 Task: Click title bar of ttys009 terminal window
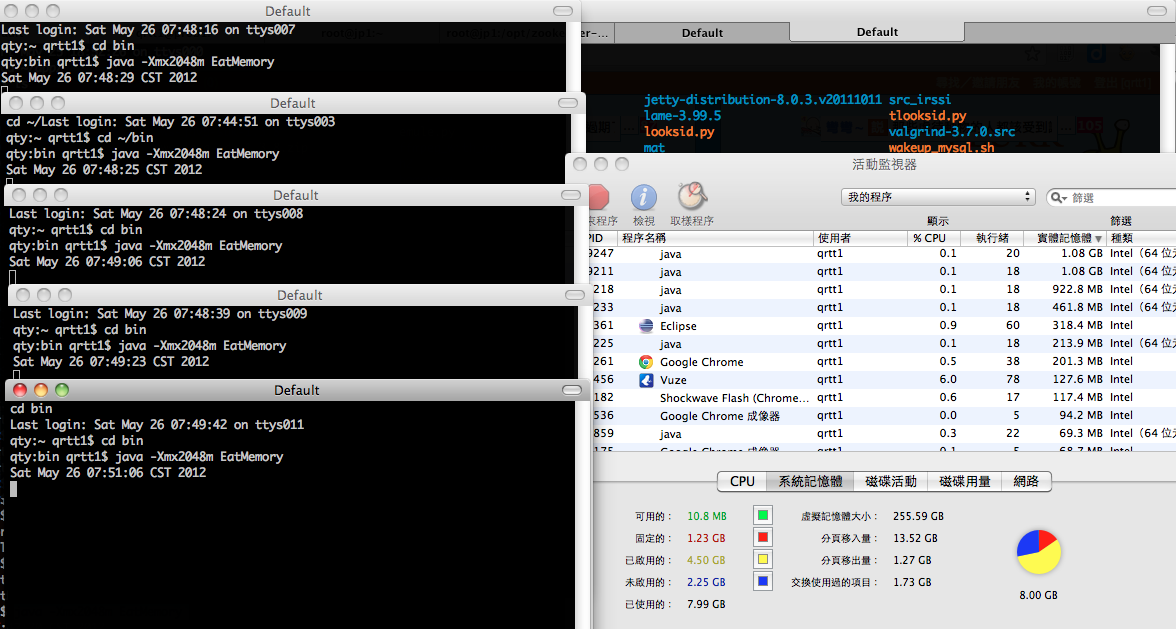tap(299, 295)
